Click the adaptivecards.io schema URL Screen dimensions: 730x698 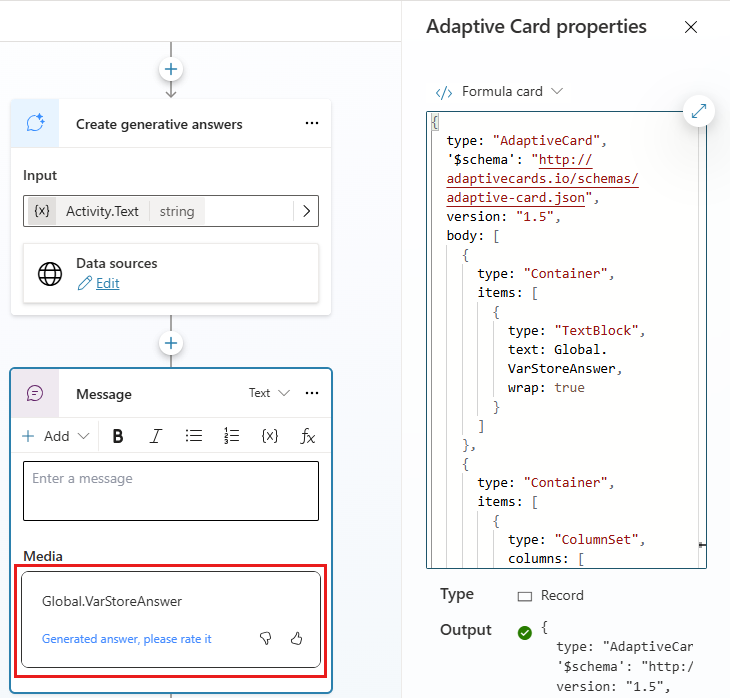click(542, 179)
